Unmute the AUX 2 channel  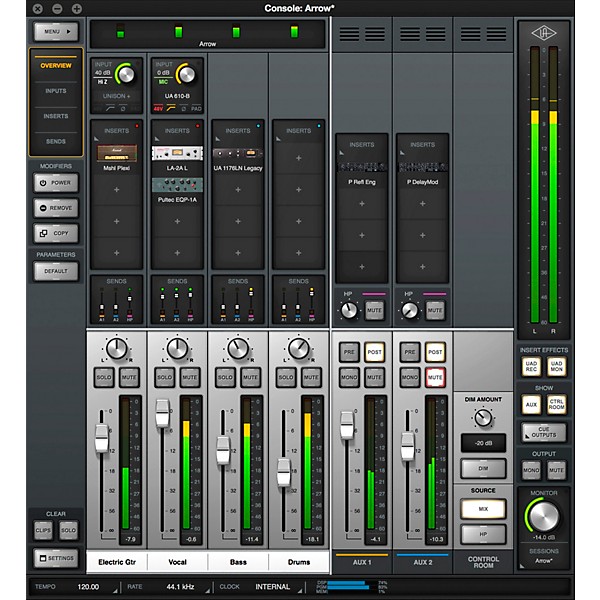435,377
